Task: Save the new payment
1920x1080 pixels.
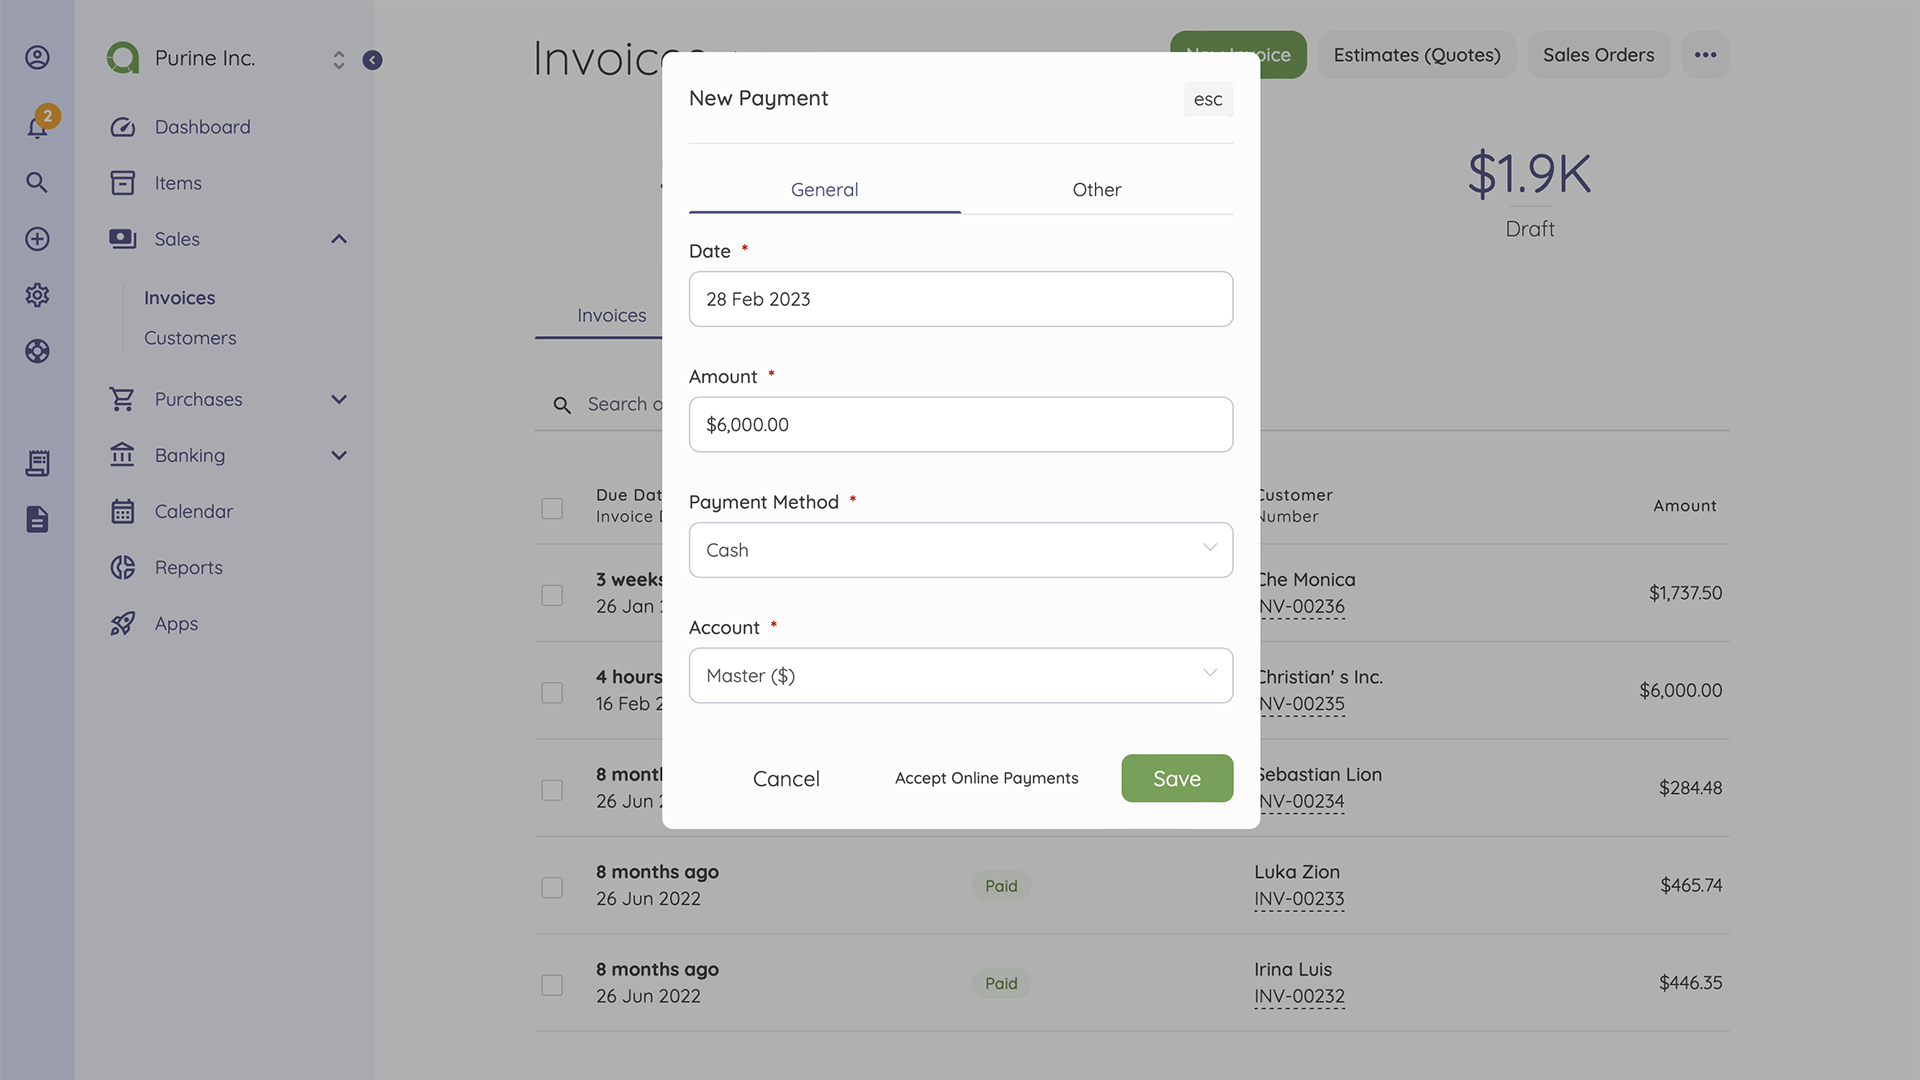Action: click(1177, 778)
